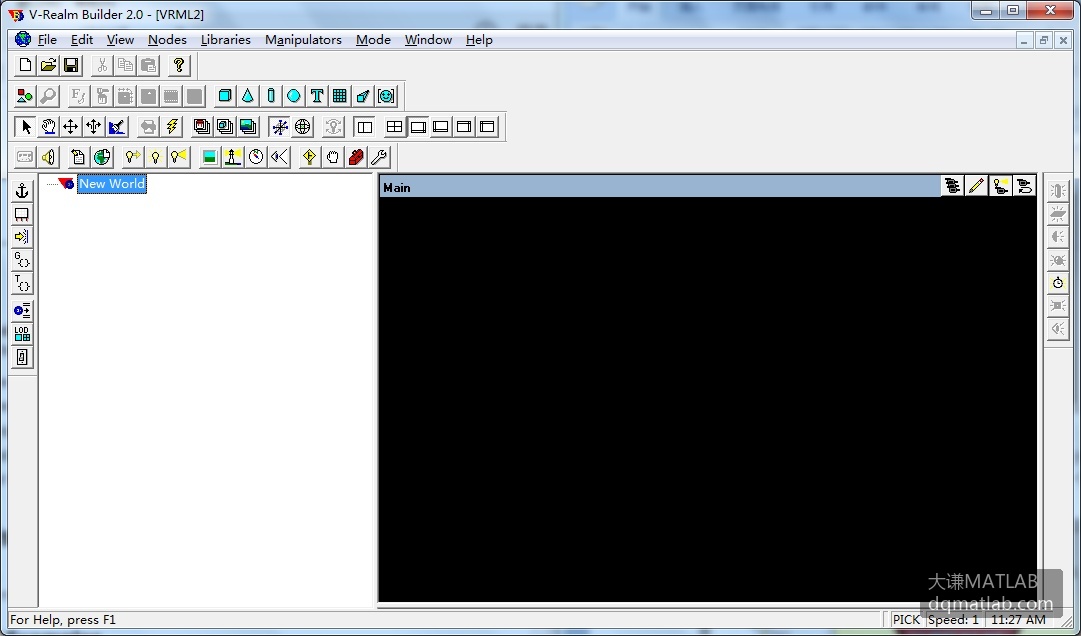The height and width of the screenshot is (636, 1081).
Task: Open a file using the folder icon
Action: (x=48, y=65)
